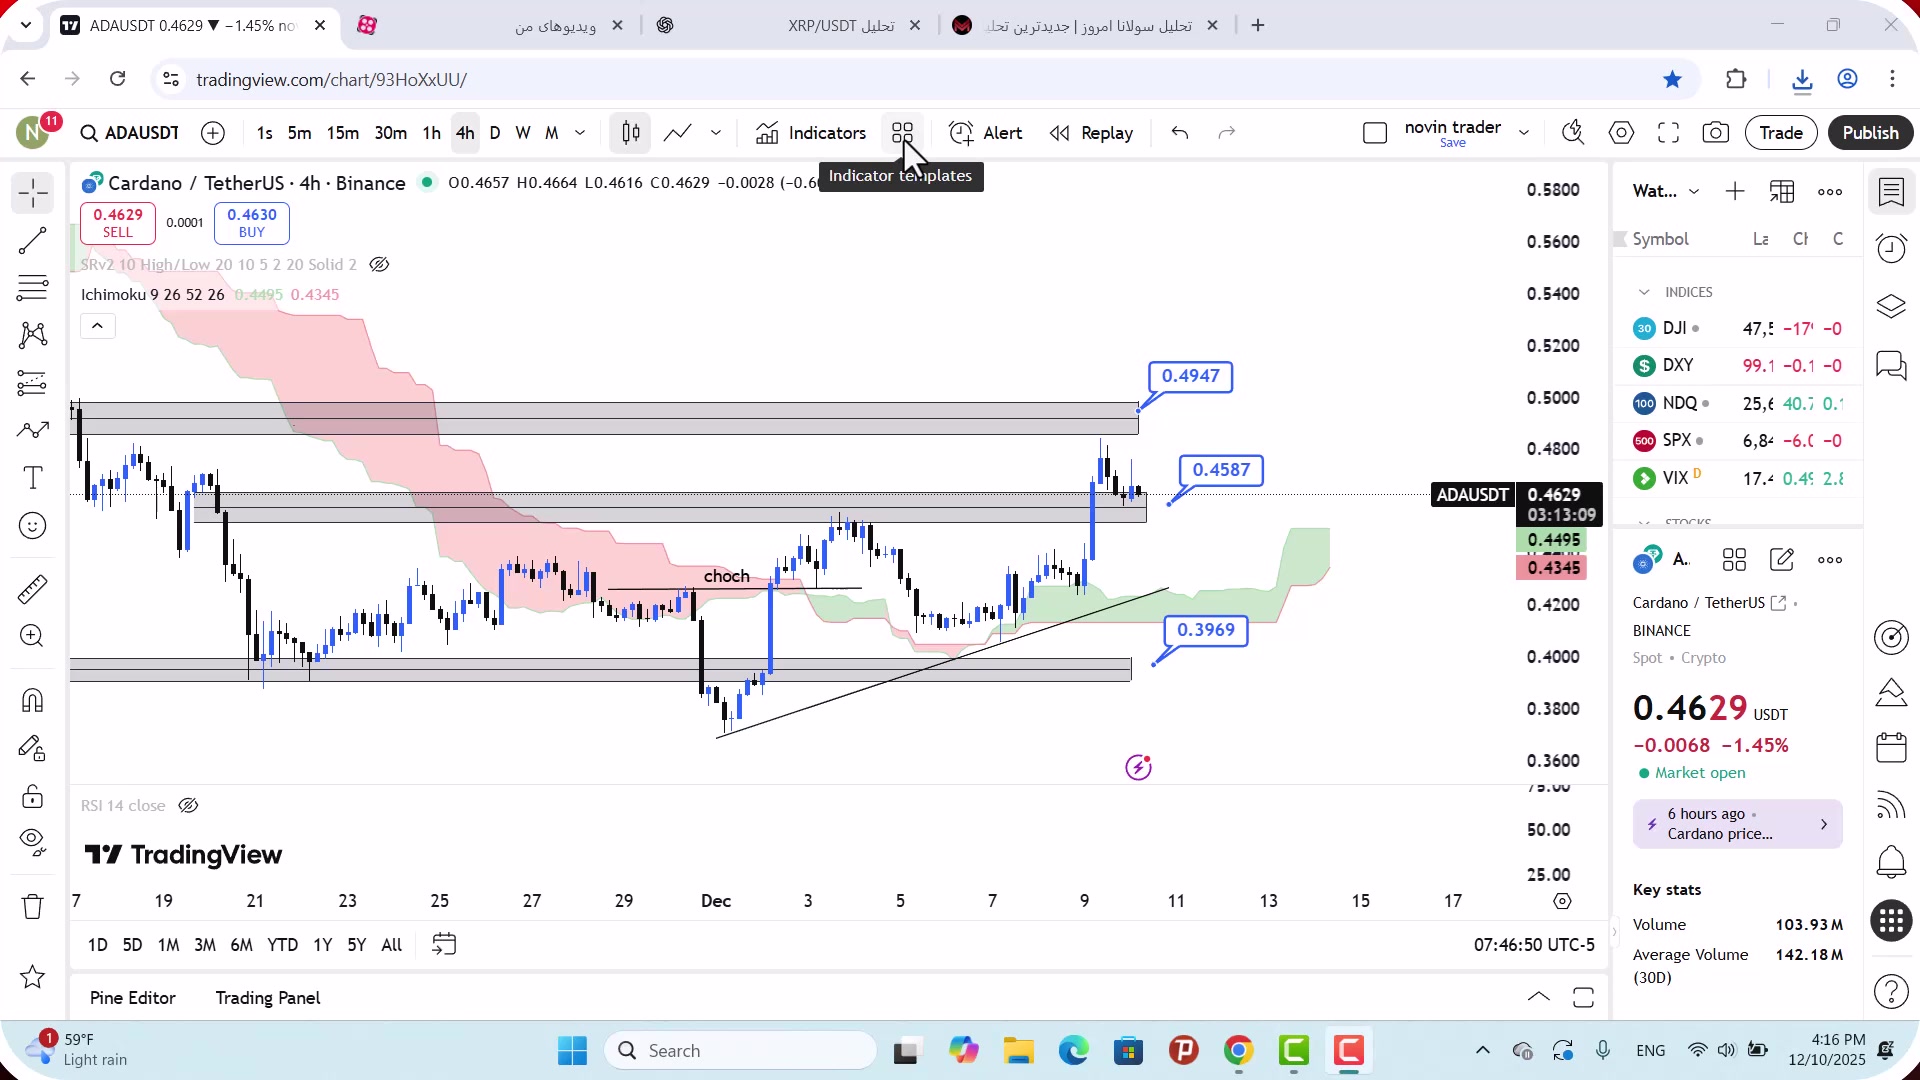Screen dimensions: 1920x1080
Task: Select DXY in the watchlist
Action: [x=1738, y=366]
